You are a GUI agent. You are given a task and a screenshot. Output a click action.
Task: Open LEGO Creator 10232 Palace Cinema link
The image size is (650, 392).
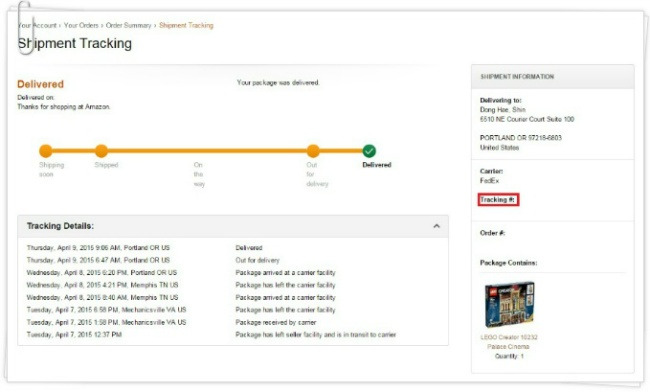pyautogui.click(x=509, y=342)
